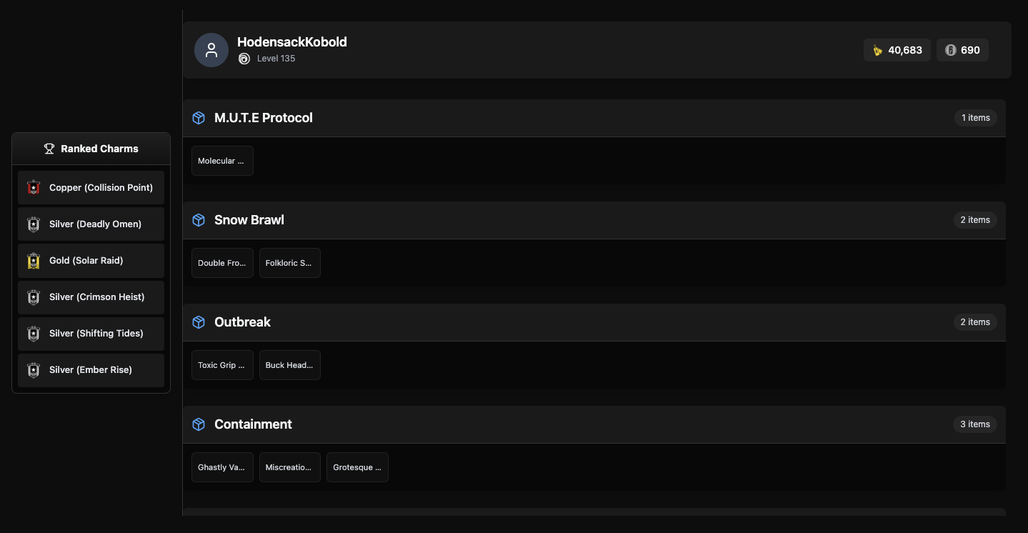Click the cube icon beside Containment
Viewport: 1028px width, 533px height.
tap(199, 424)
